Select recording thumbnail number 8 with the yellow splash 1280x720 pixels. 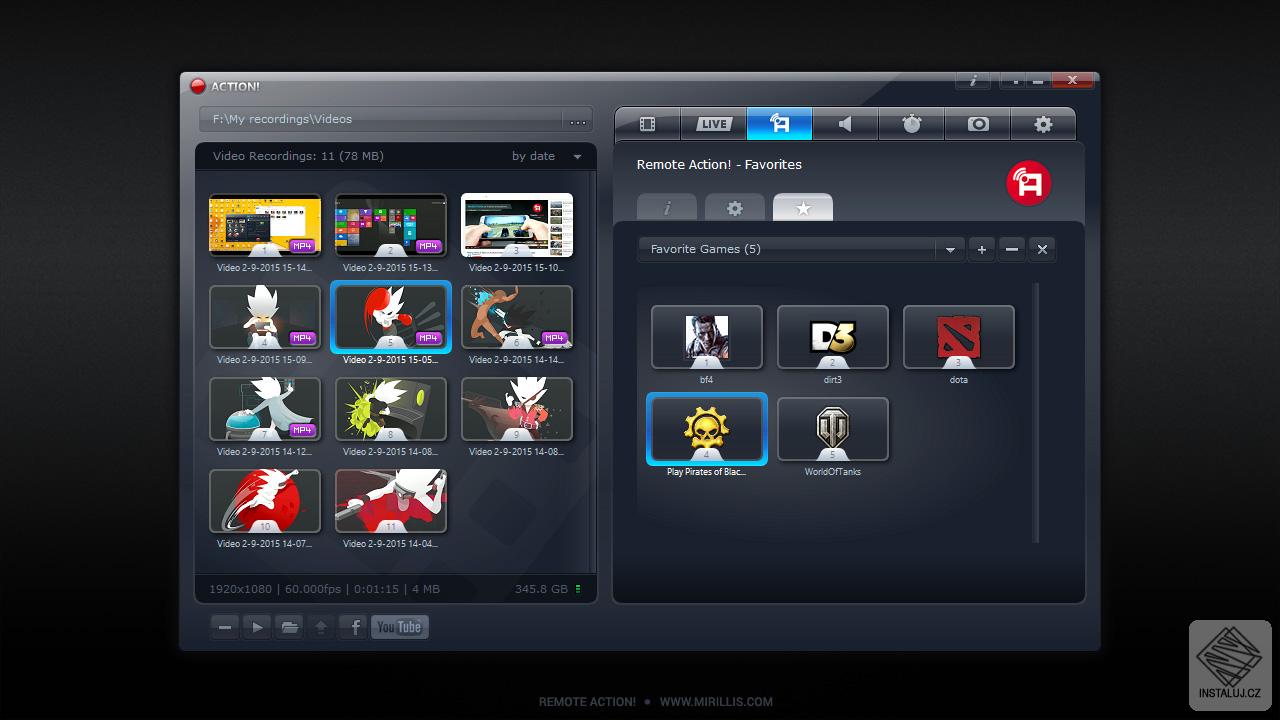pyautogui.click(x=391, y=409)
